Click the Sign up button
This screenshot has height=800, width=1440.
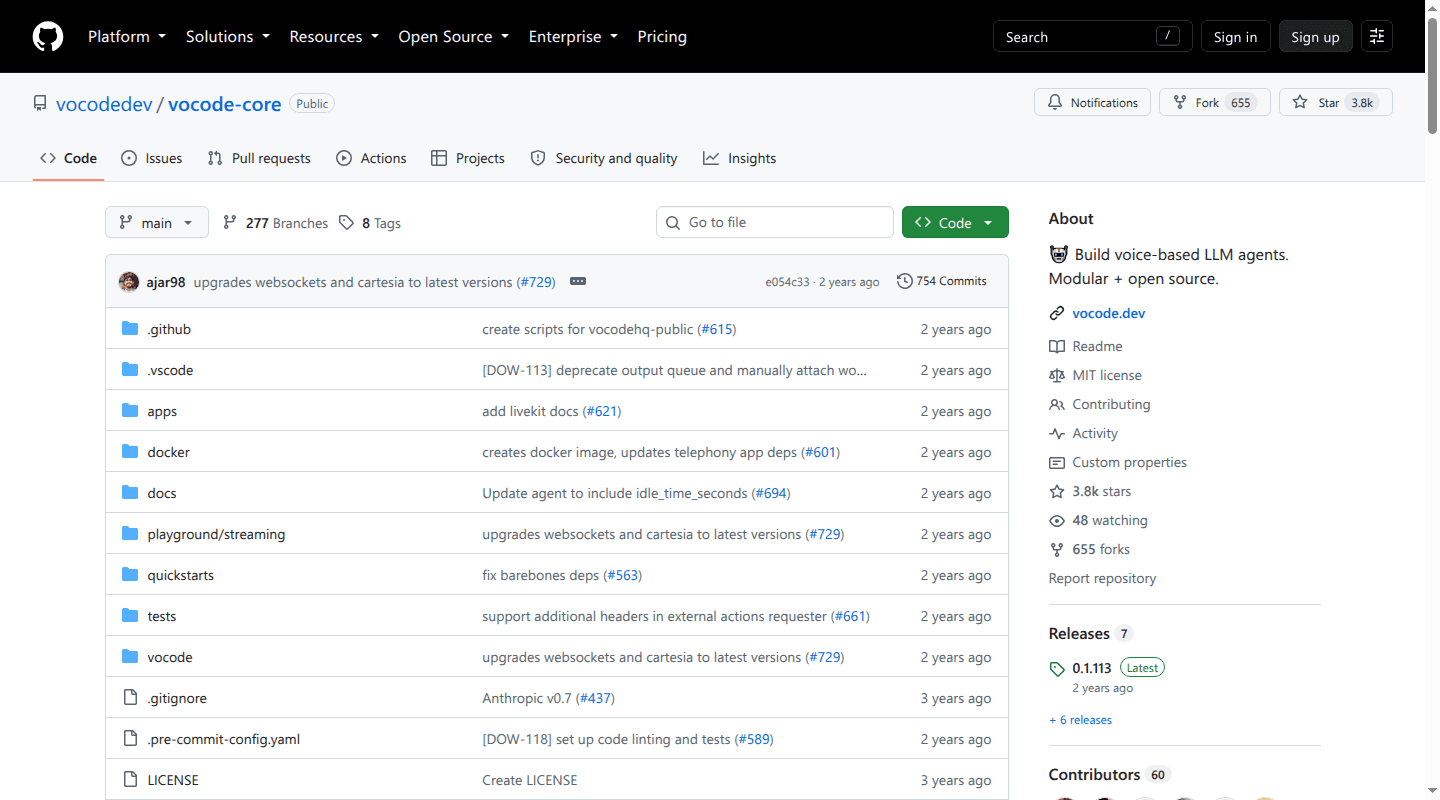1315,37
